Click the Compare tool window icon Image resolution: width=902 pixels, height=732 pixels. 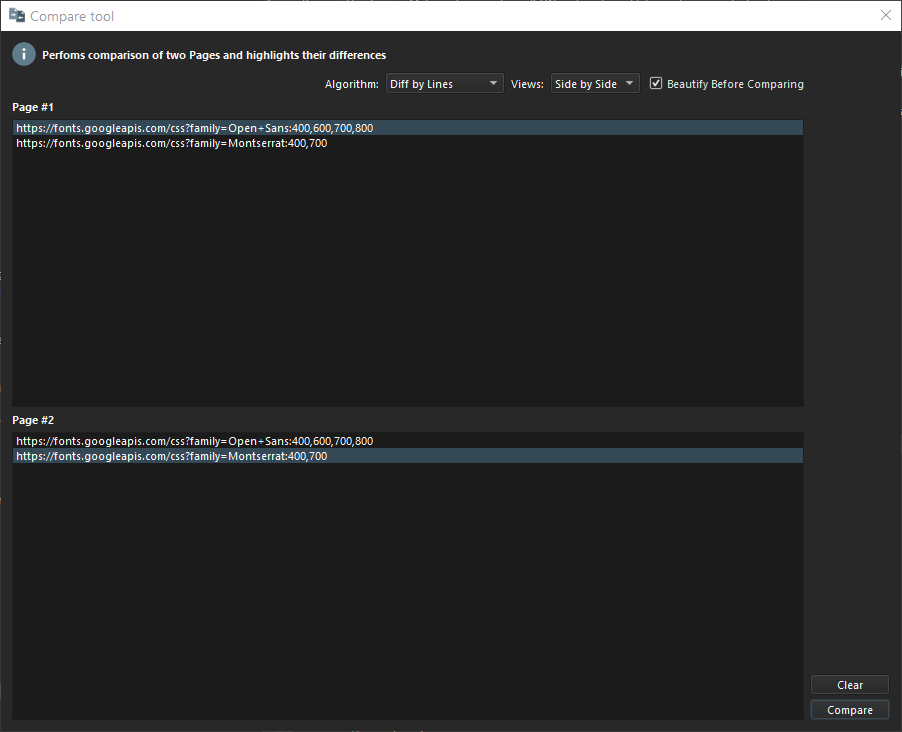coord(16,16)
